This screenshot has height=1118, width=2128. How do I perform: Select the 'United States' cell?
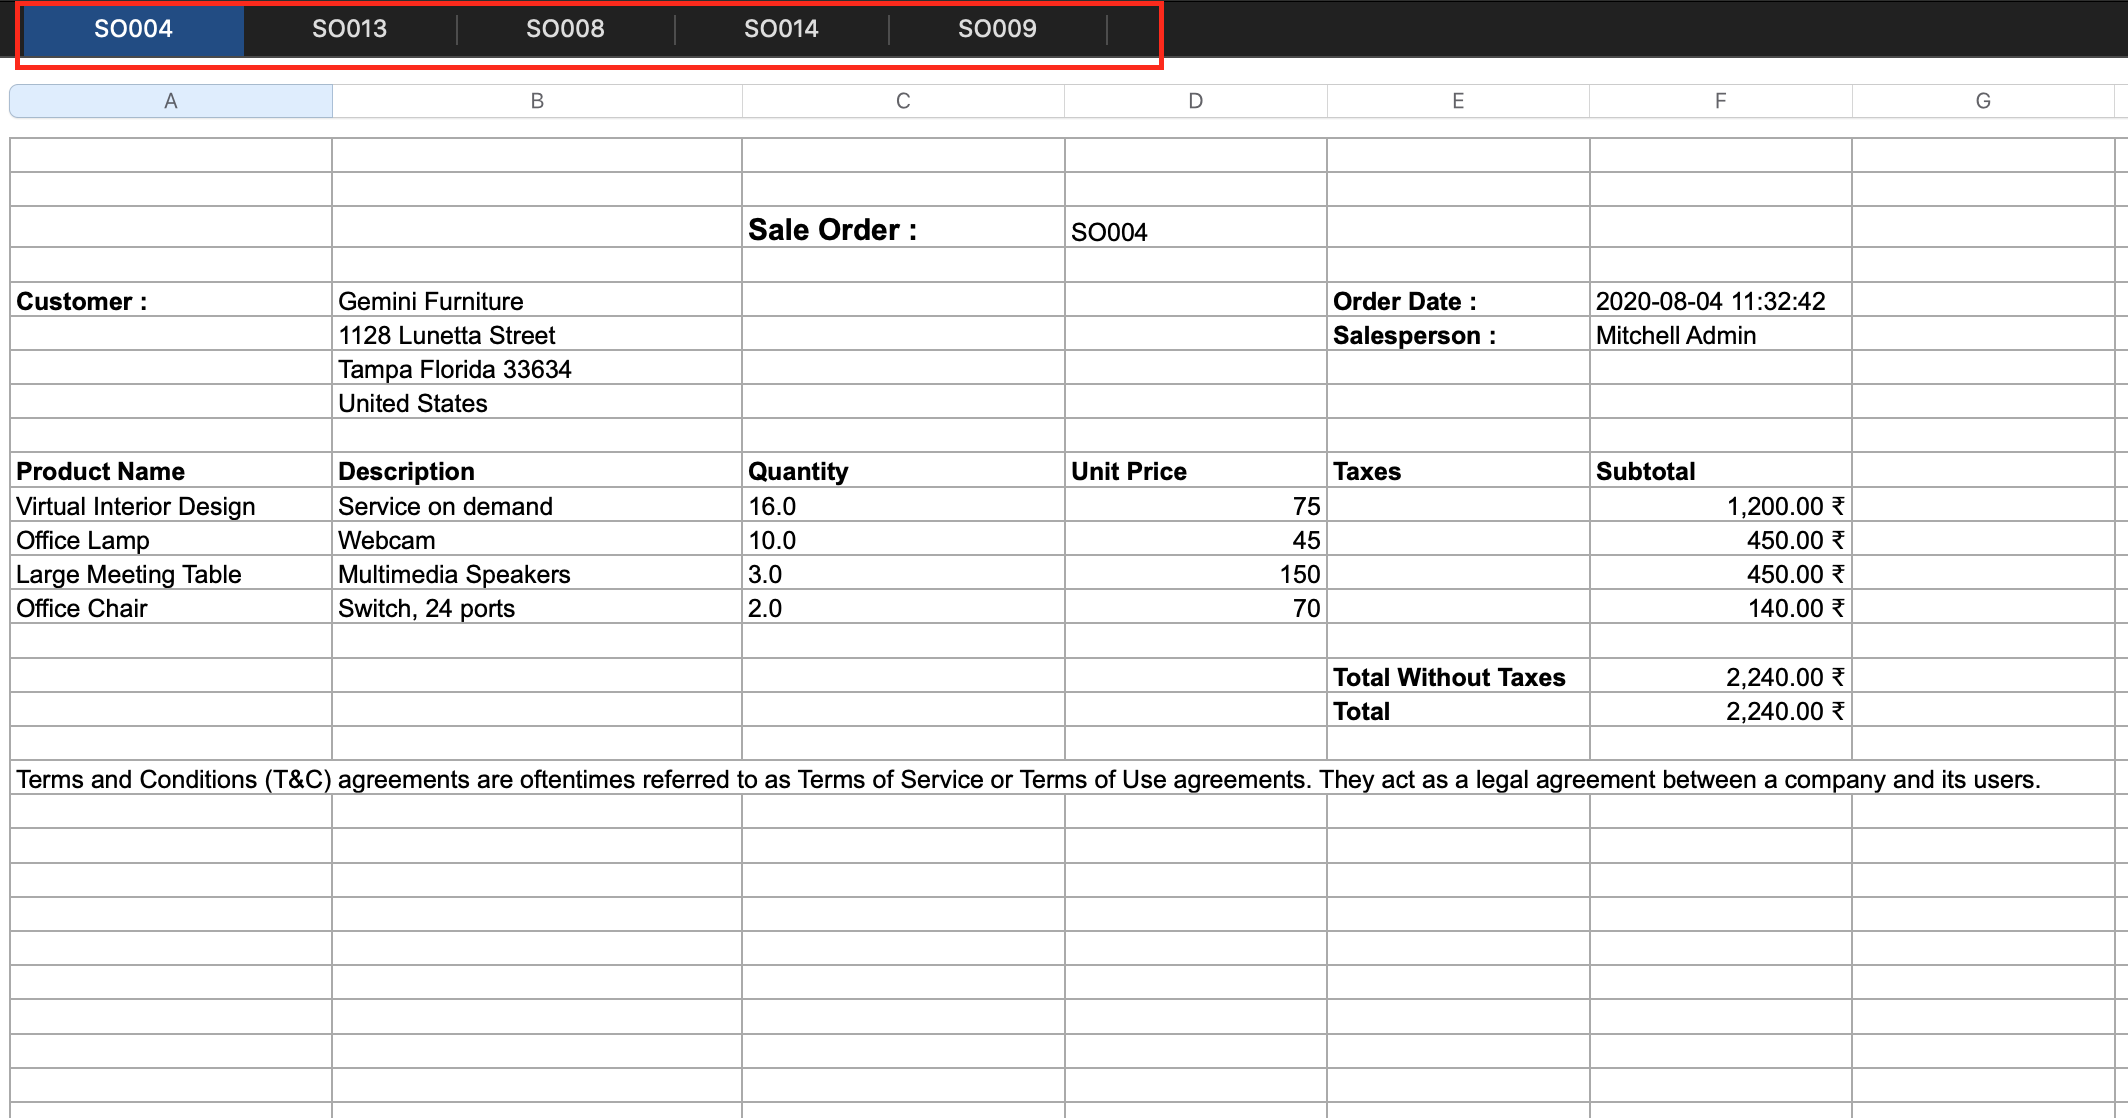pyautogui.click(x=537, y=402)
